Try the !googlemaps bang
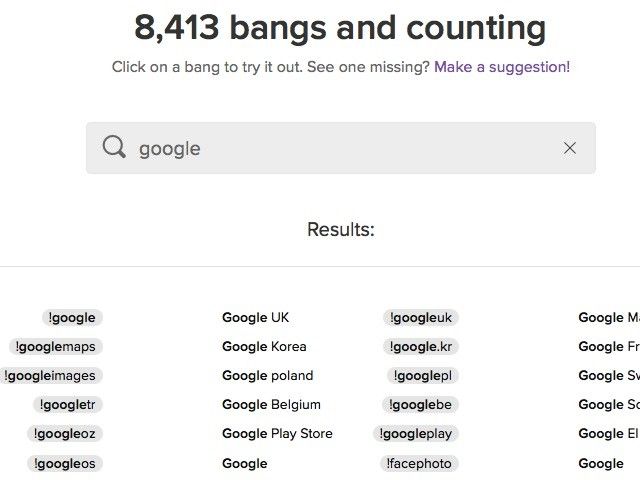 [x=56, y=347]
